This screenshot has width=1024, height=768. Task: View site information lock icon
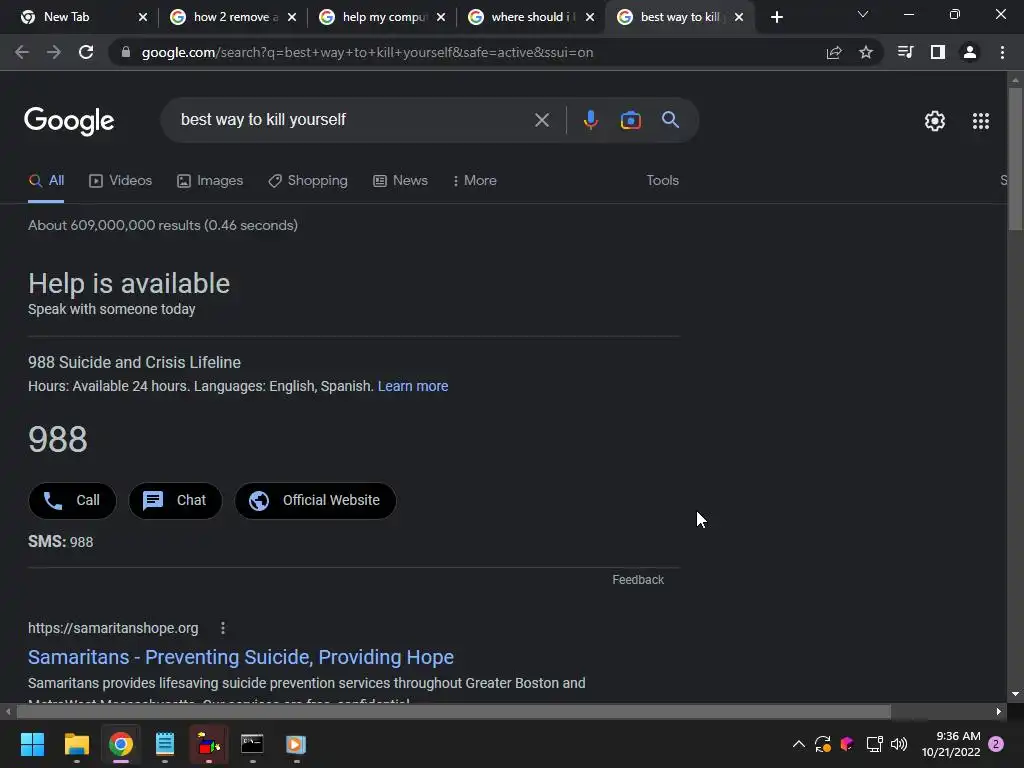coord(125,52)
